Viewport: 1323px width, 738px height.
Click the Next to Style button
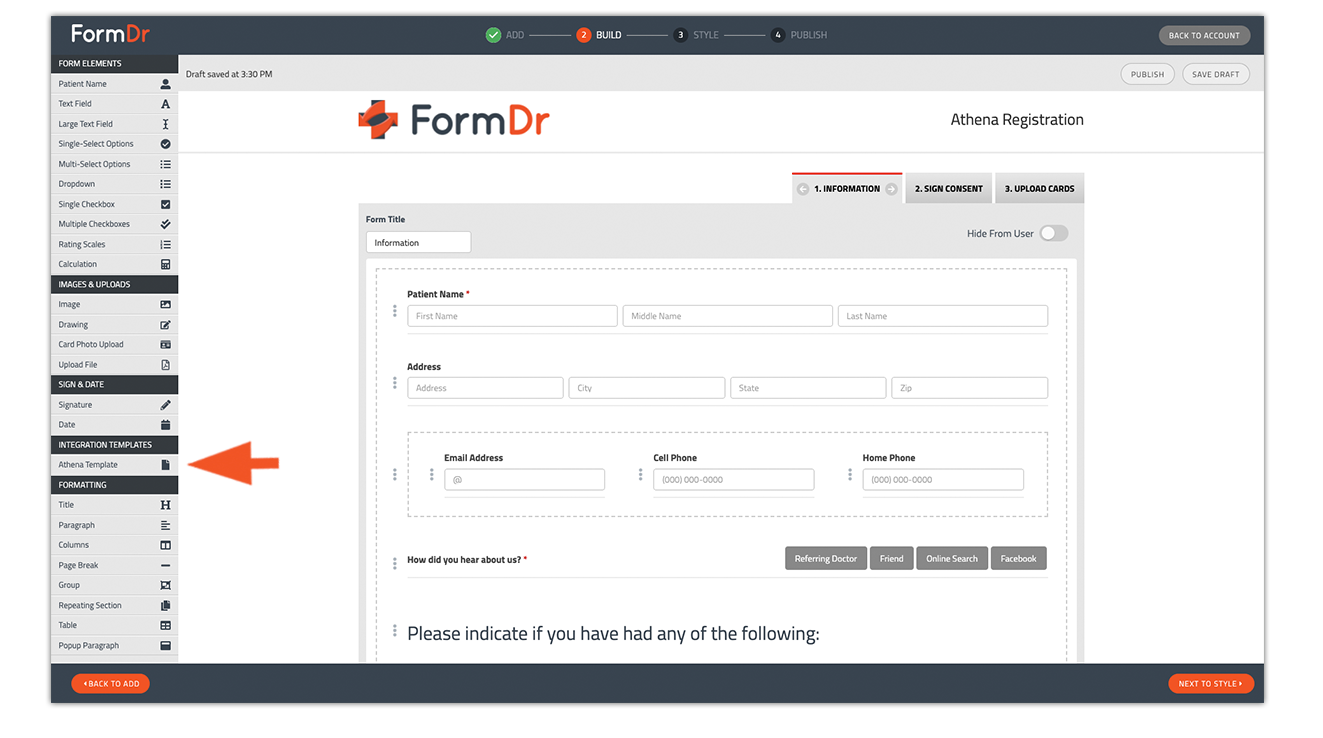click(x=1210, y=684)
